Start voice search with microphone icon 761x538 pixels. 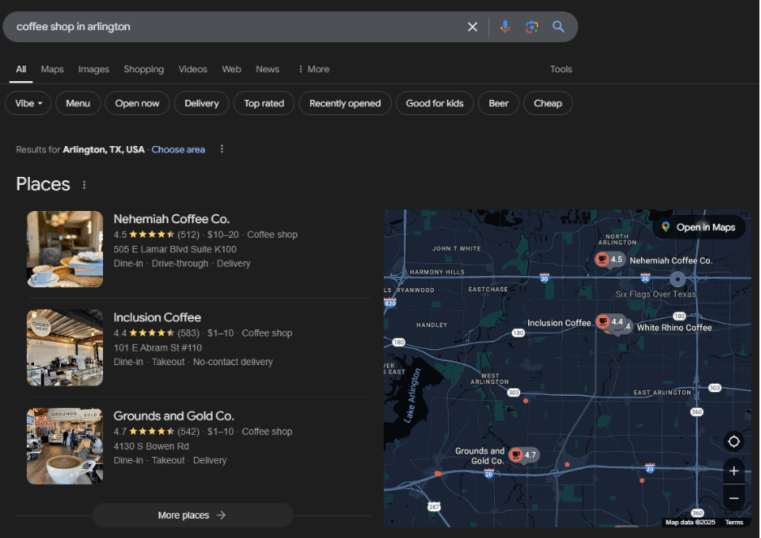click(505, 27)
